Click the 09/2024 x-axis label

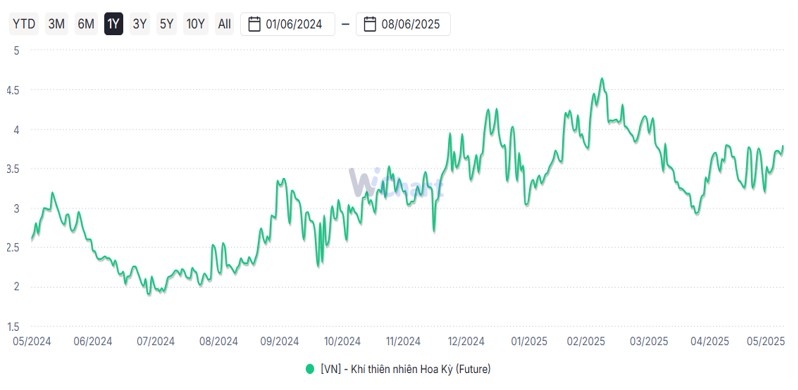[279, 341]
